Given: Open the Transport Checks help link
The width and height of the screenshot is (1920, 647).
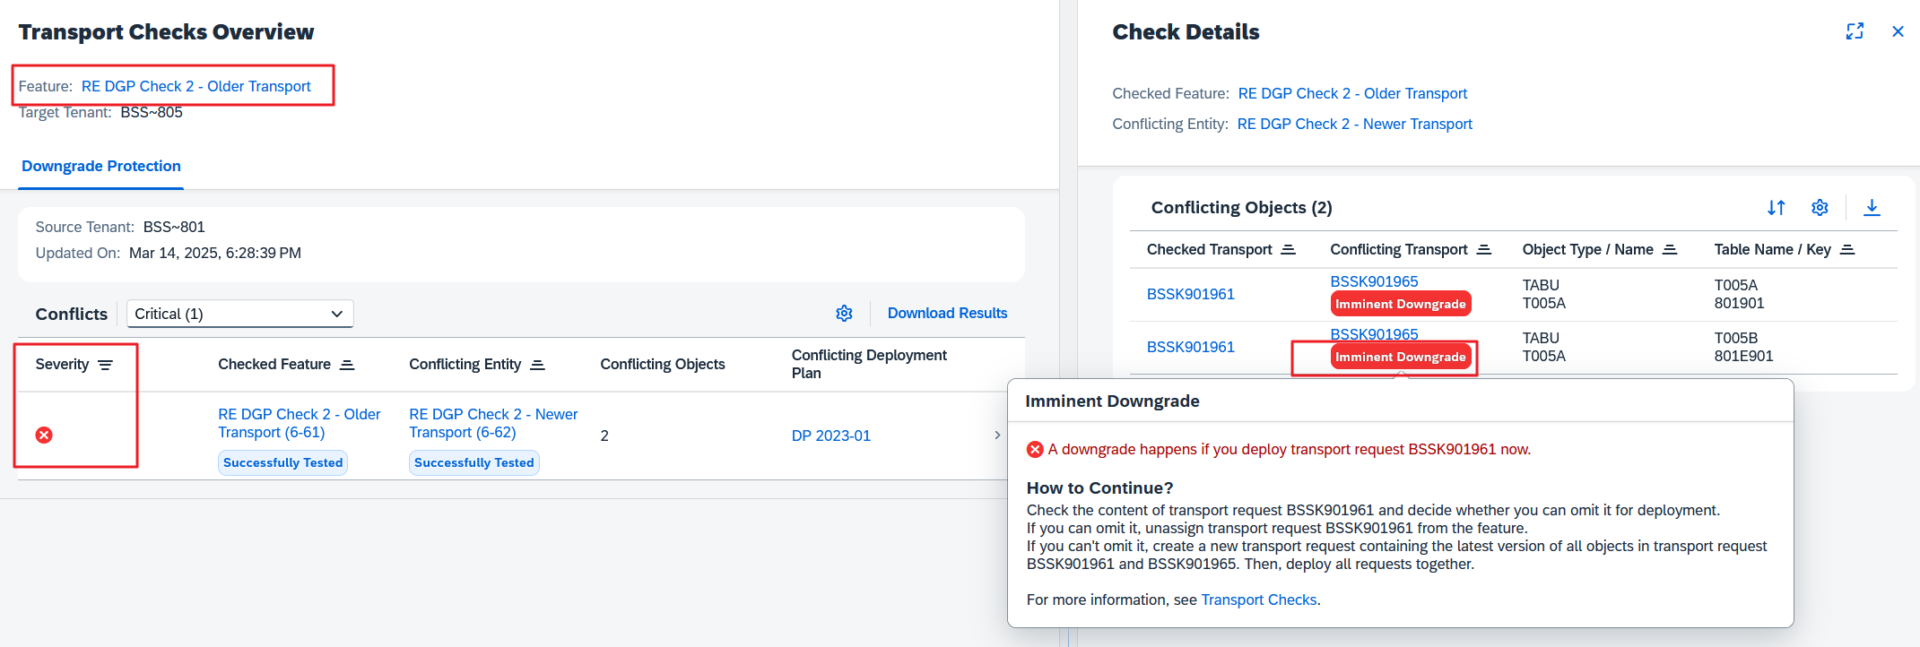Looking at the screenshot, I should pos(1258,600).
